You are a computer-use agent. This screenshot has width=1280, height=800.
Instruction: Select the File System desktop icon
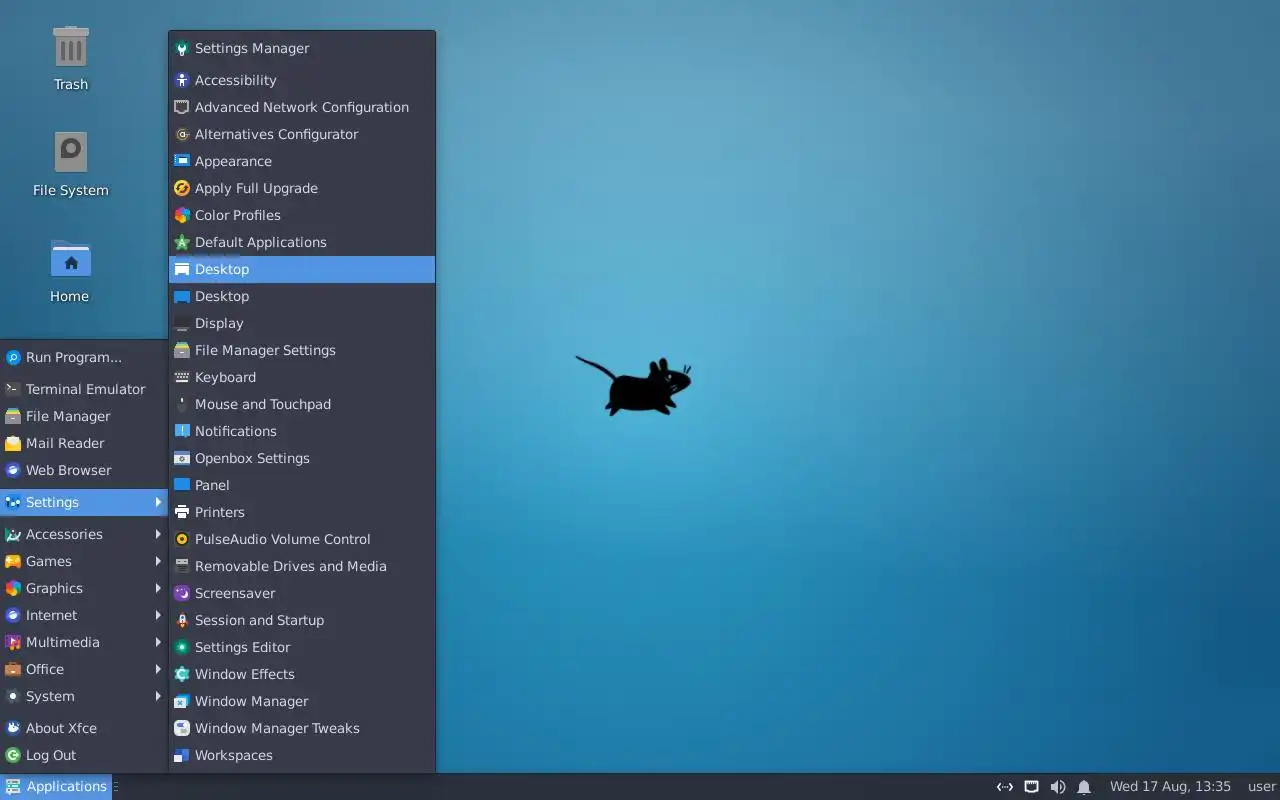[x=70, y=165]
